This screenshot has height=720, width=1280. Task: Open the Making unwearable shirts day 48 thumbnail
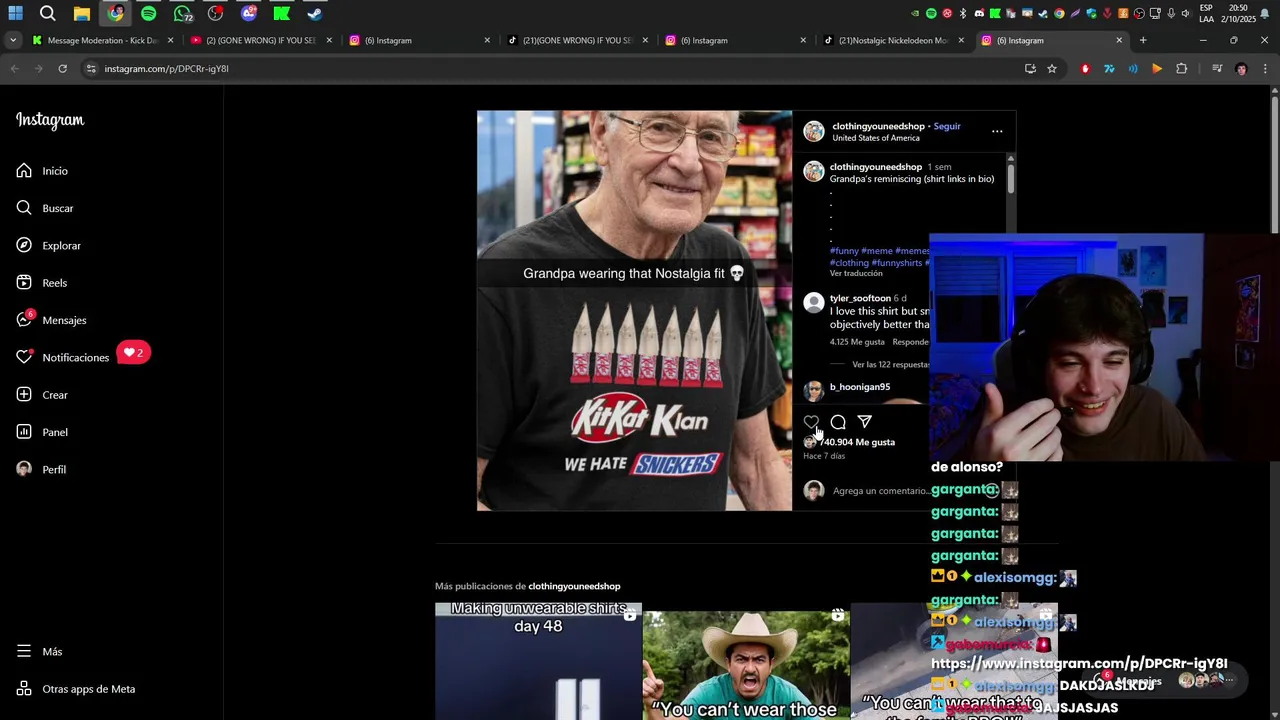[538, 661]
